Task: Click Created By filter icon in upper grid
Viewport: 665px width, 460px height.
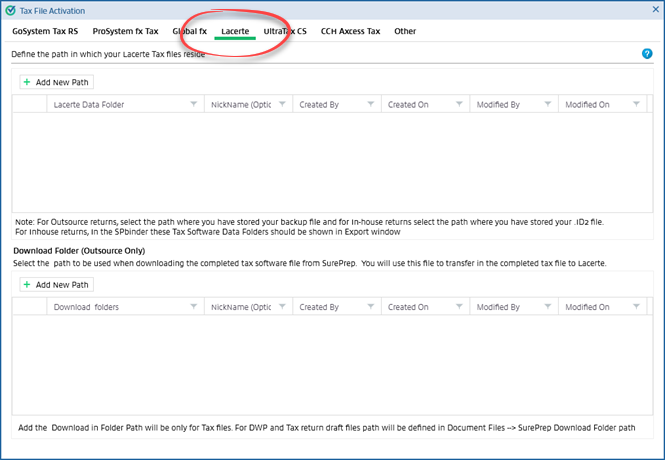Action: pos(371,105)
